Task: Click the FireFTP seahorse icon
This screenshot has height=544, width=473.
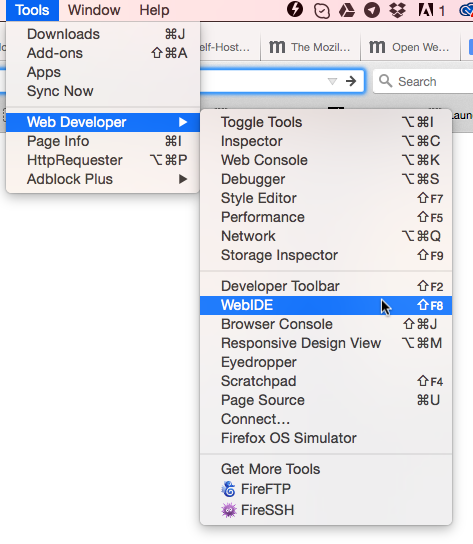Action: pos(229,489)
